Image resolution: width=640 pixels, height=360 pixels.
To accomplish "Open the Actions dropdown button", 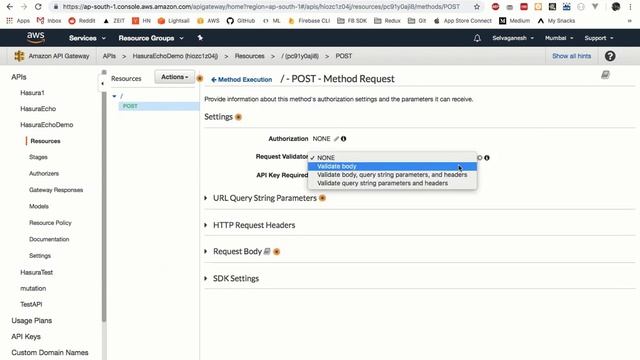I will 174,77.
